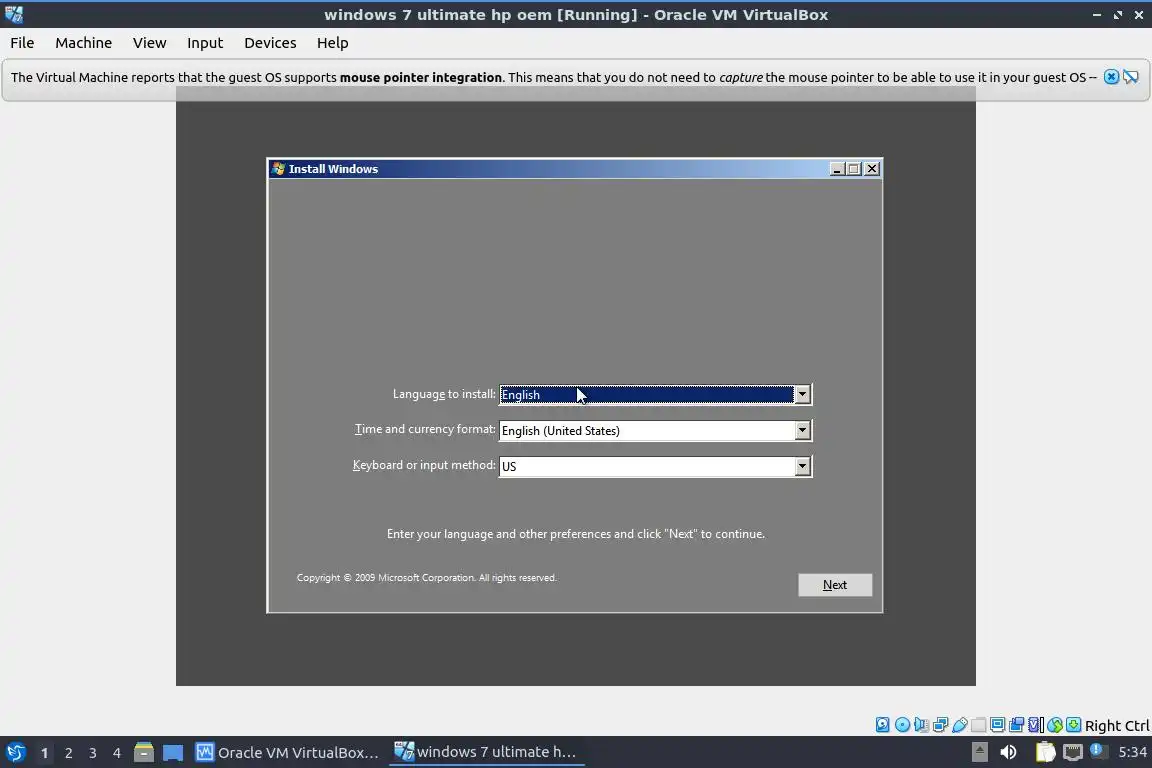The height and width of the screenshot is (768, 1152).
Task: Click the Language to install label
Action: click(x=444, y=394)
